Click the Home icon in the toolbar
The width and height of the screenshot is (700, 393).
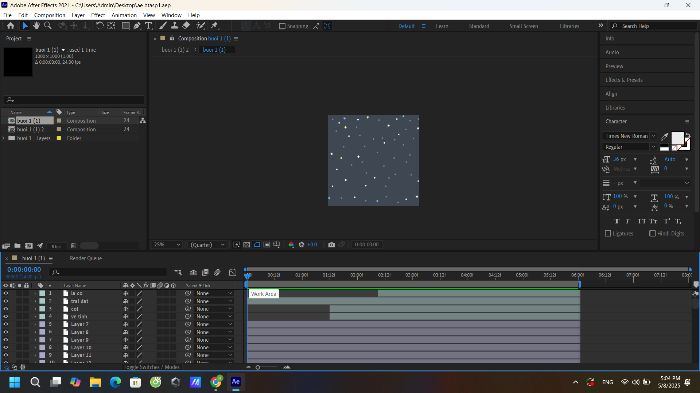(x=10, y=26)
